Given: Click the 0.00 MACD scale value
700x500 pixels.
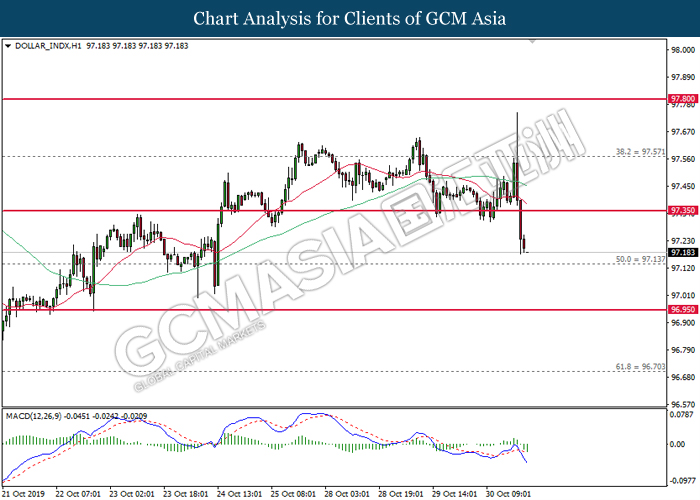Looking at the screenshot, I should (678, 444).
